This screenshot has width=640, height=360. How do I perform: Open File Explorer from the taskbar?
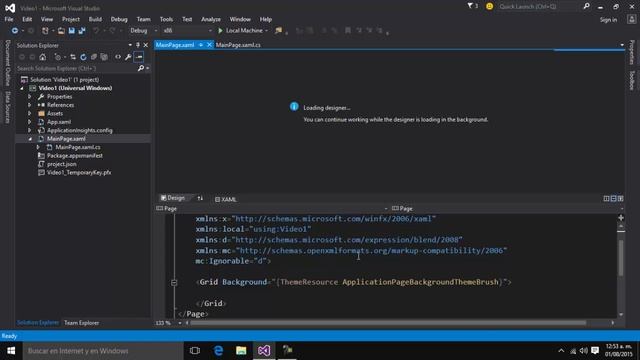pyautogui.click(x=241, y=351)
